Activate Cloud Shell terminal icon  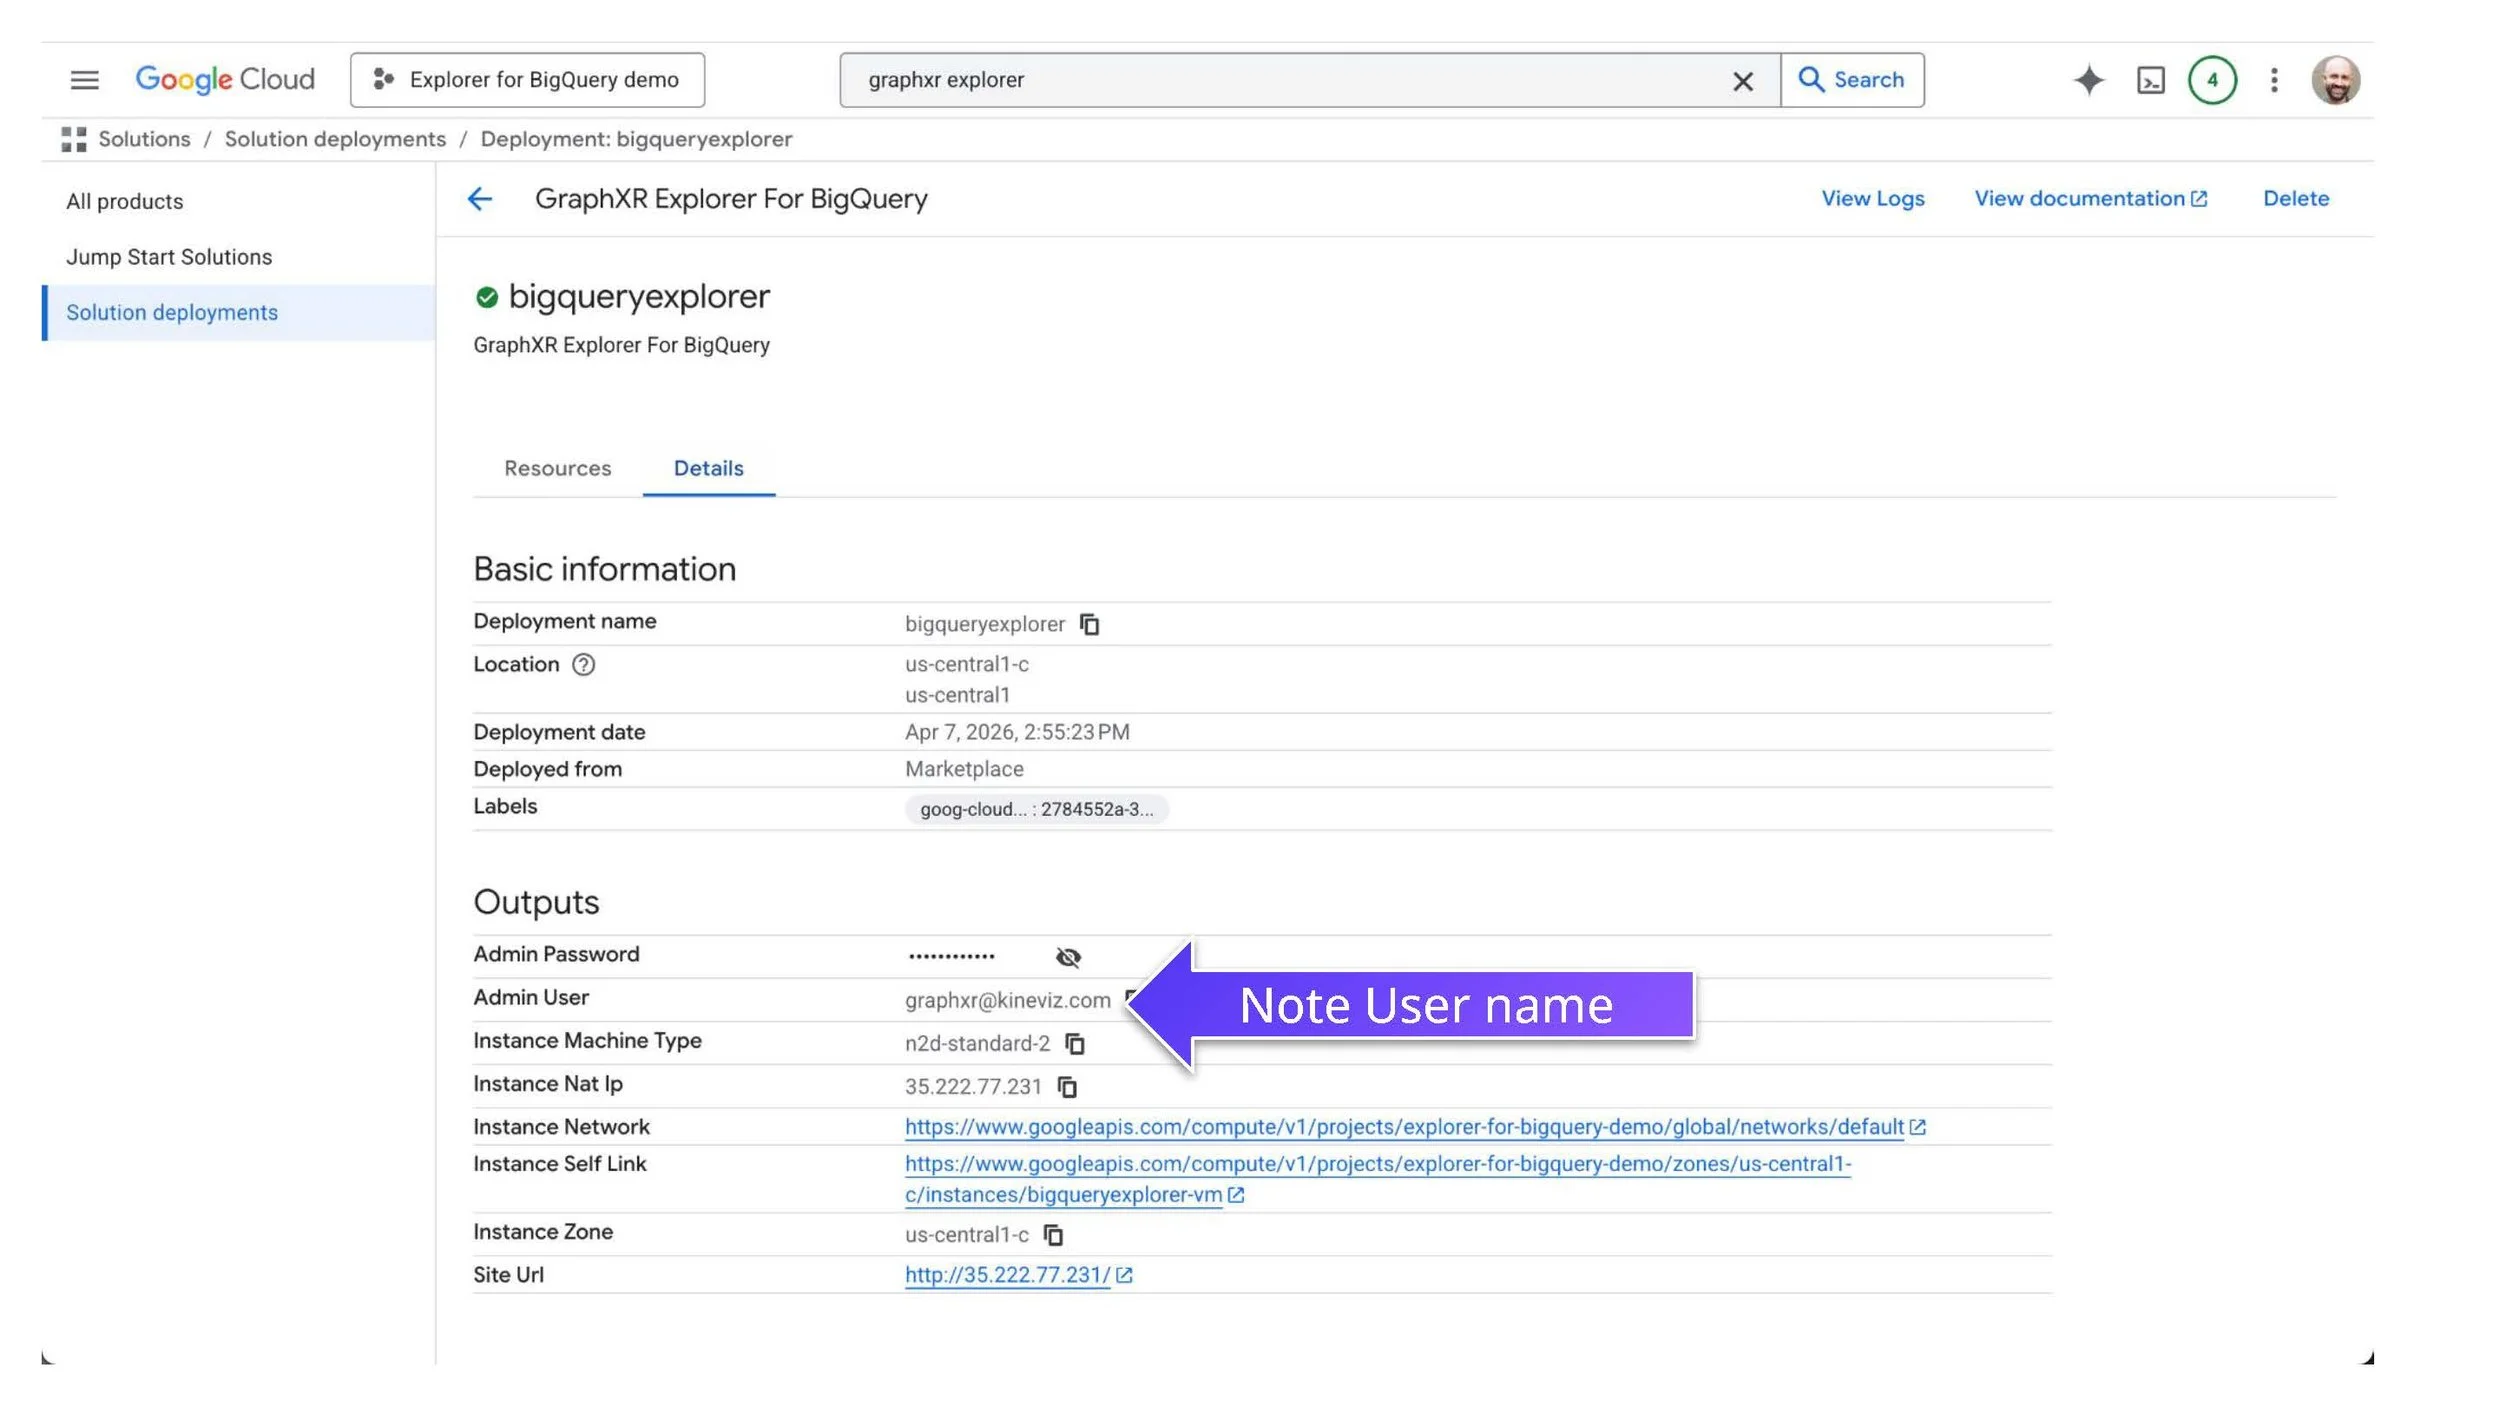[x=2150, y=80]
